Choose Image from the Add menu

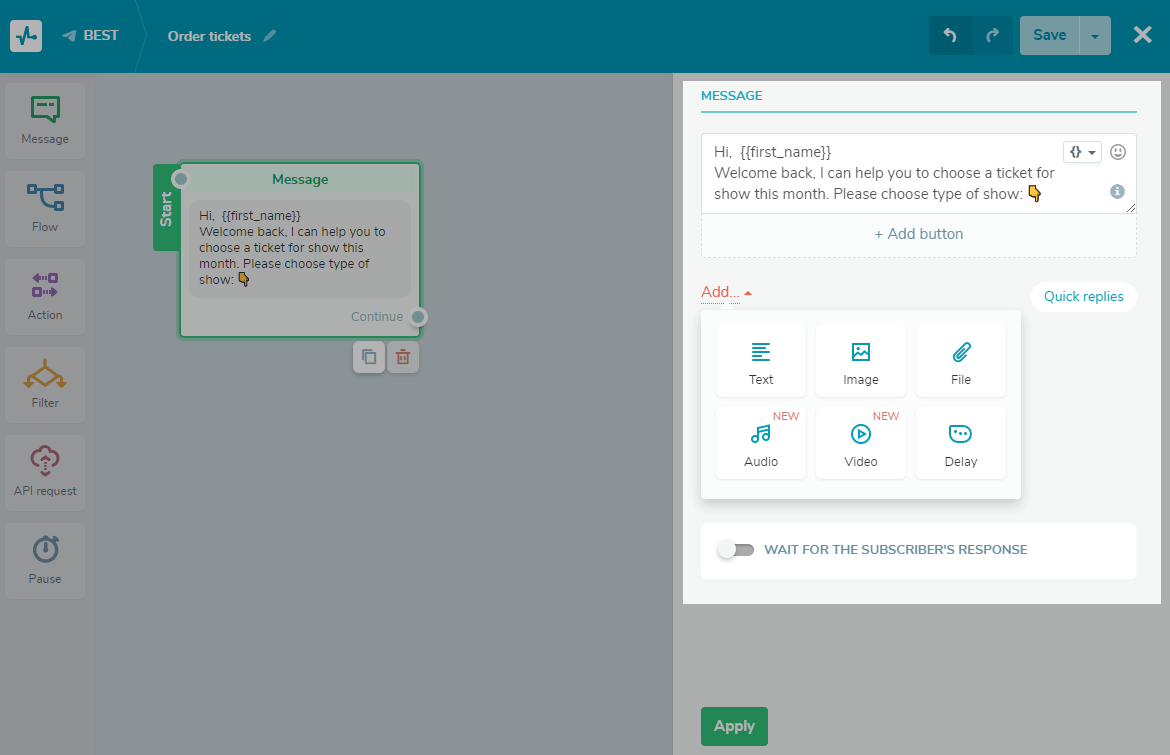(861, 361)
